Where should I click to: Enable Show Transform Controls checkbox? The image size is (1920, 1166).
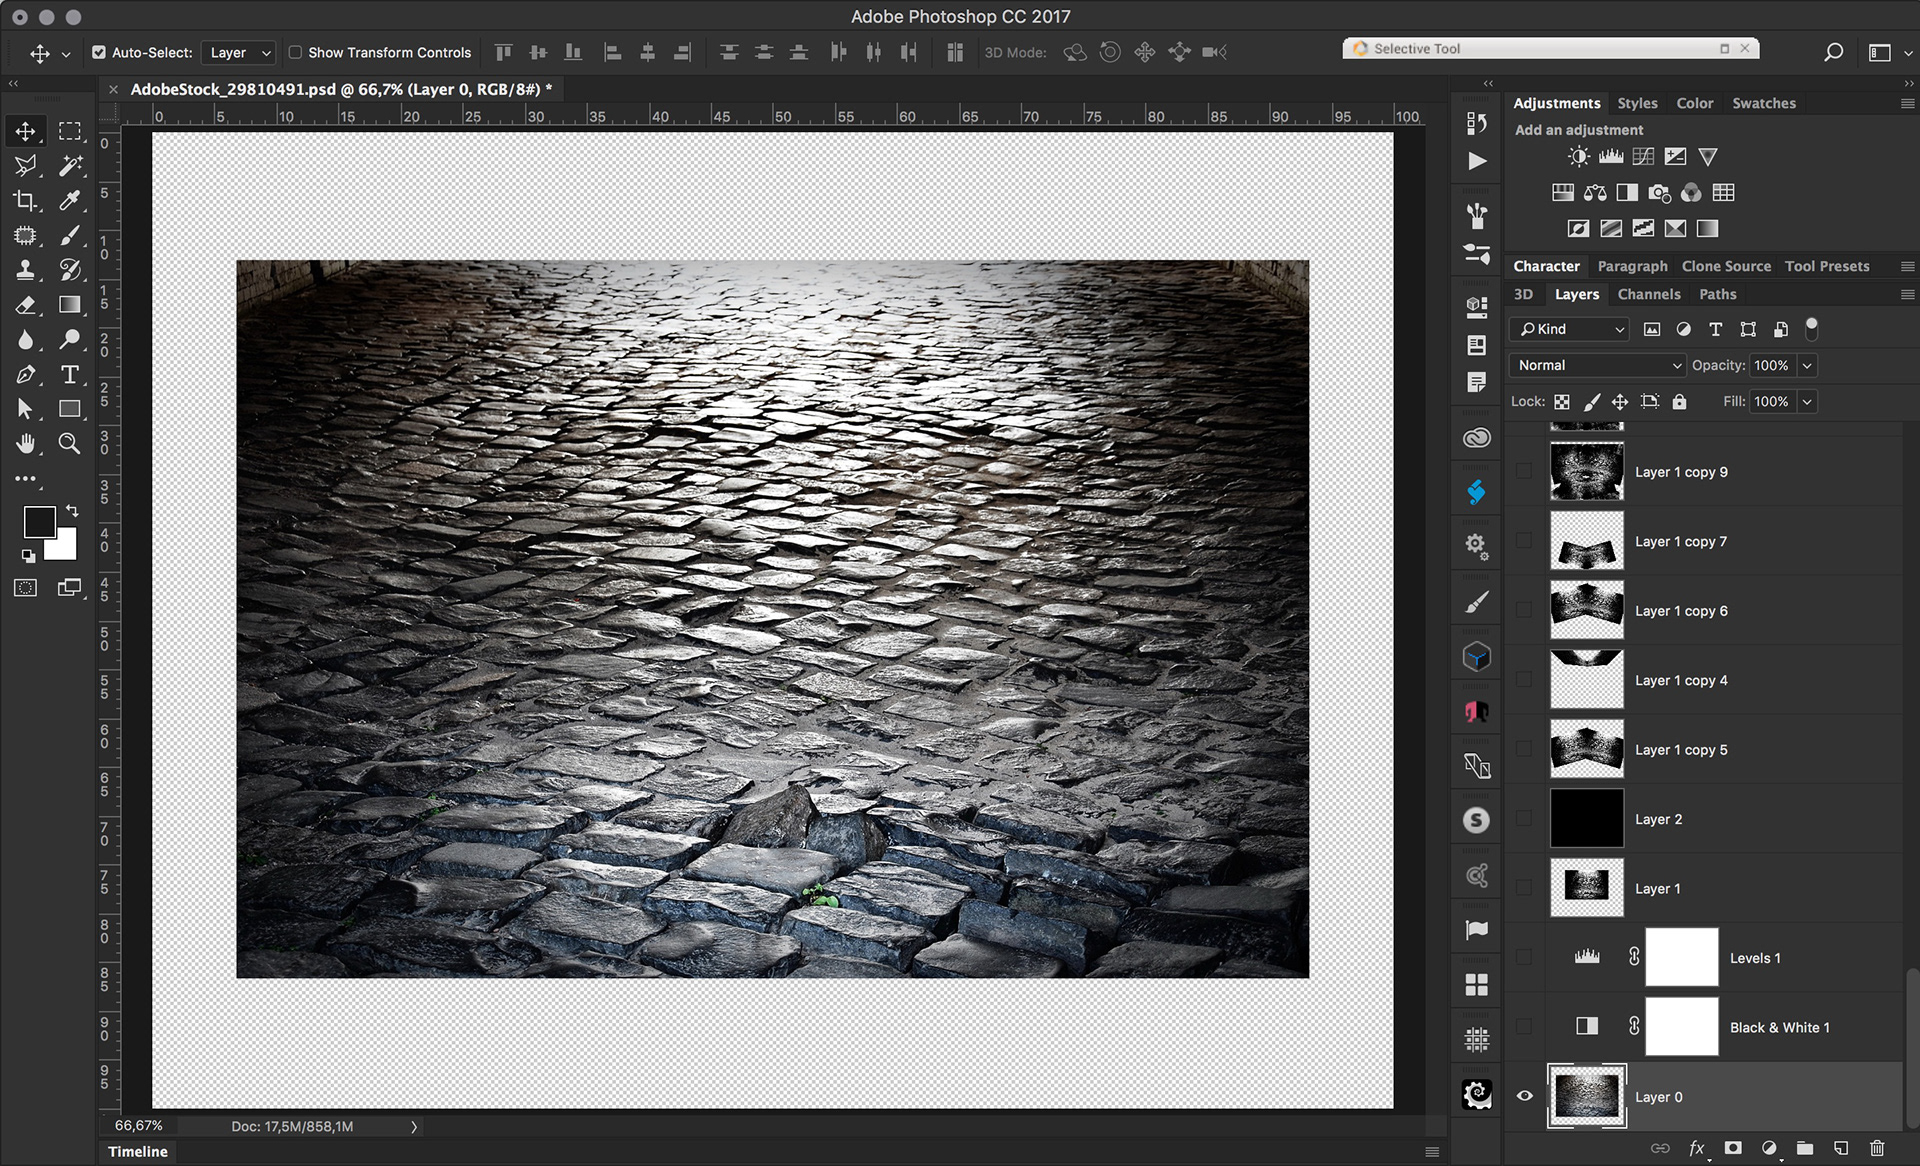(295, 52)
